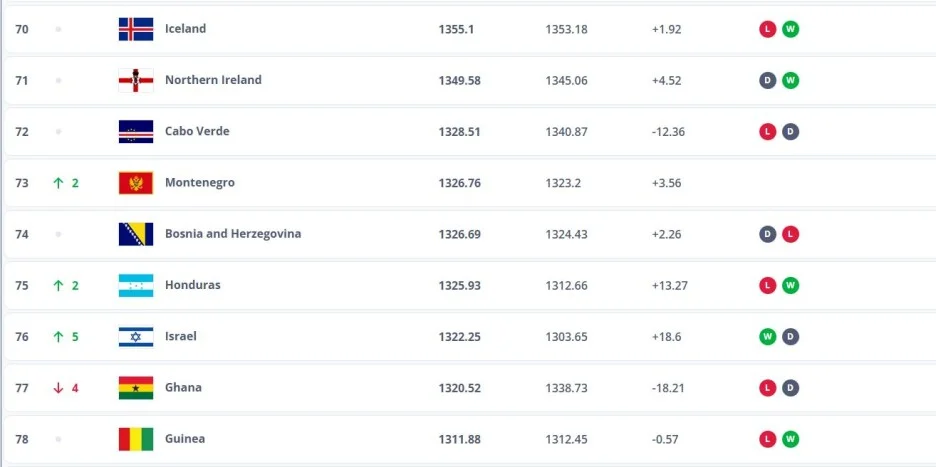Click Montenegro's green up arrow indicator
The height and width of the screenshot is (467, 936).
click(x=58, y=183)
